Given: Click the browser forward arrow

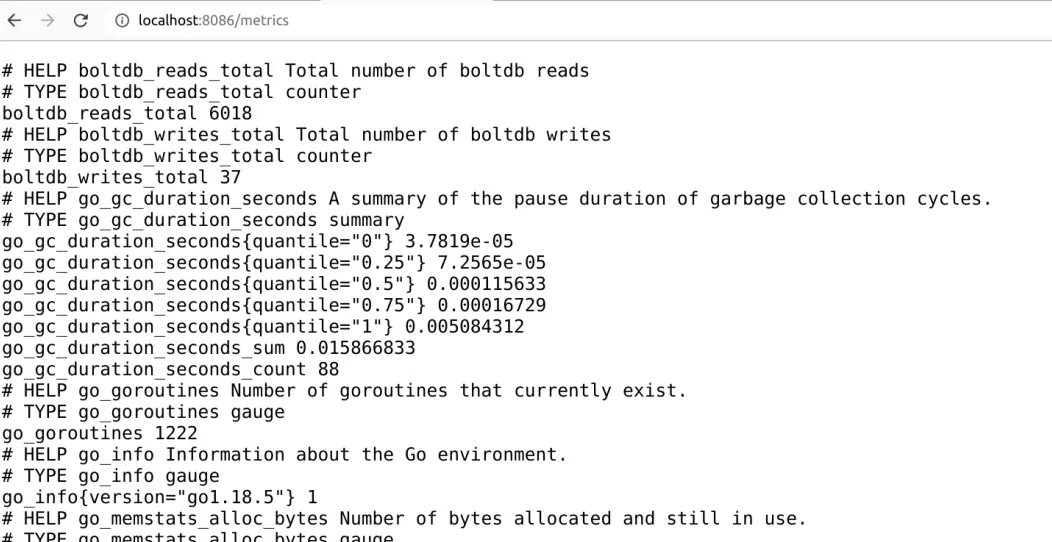Looking at the screenshot, I should (48, 20).
